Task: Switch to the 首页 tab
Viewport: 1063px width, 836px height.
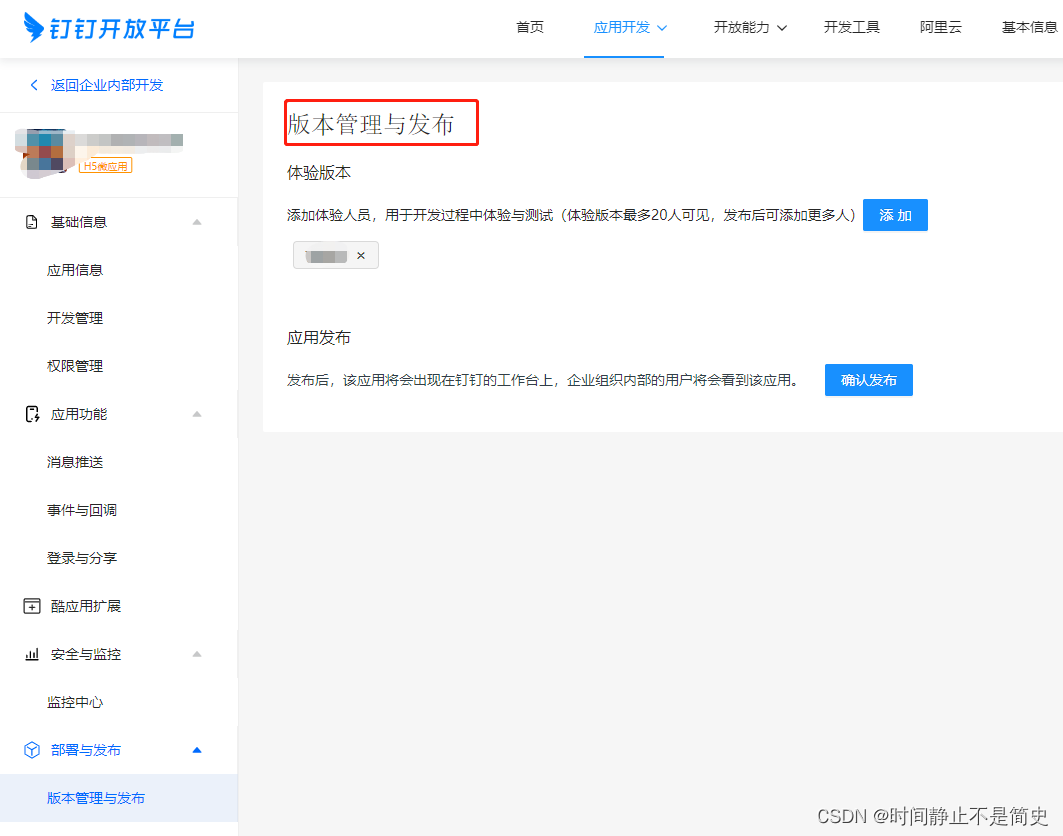Action: coord(529,27)
